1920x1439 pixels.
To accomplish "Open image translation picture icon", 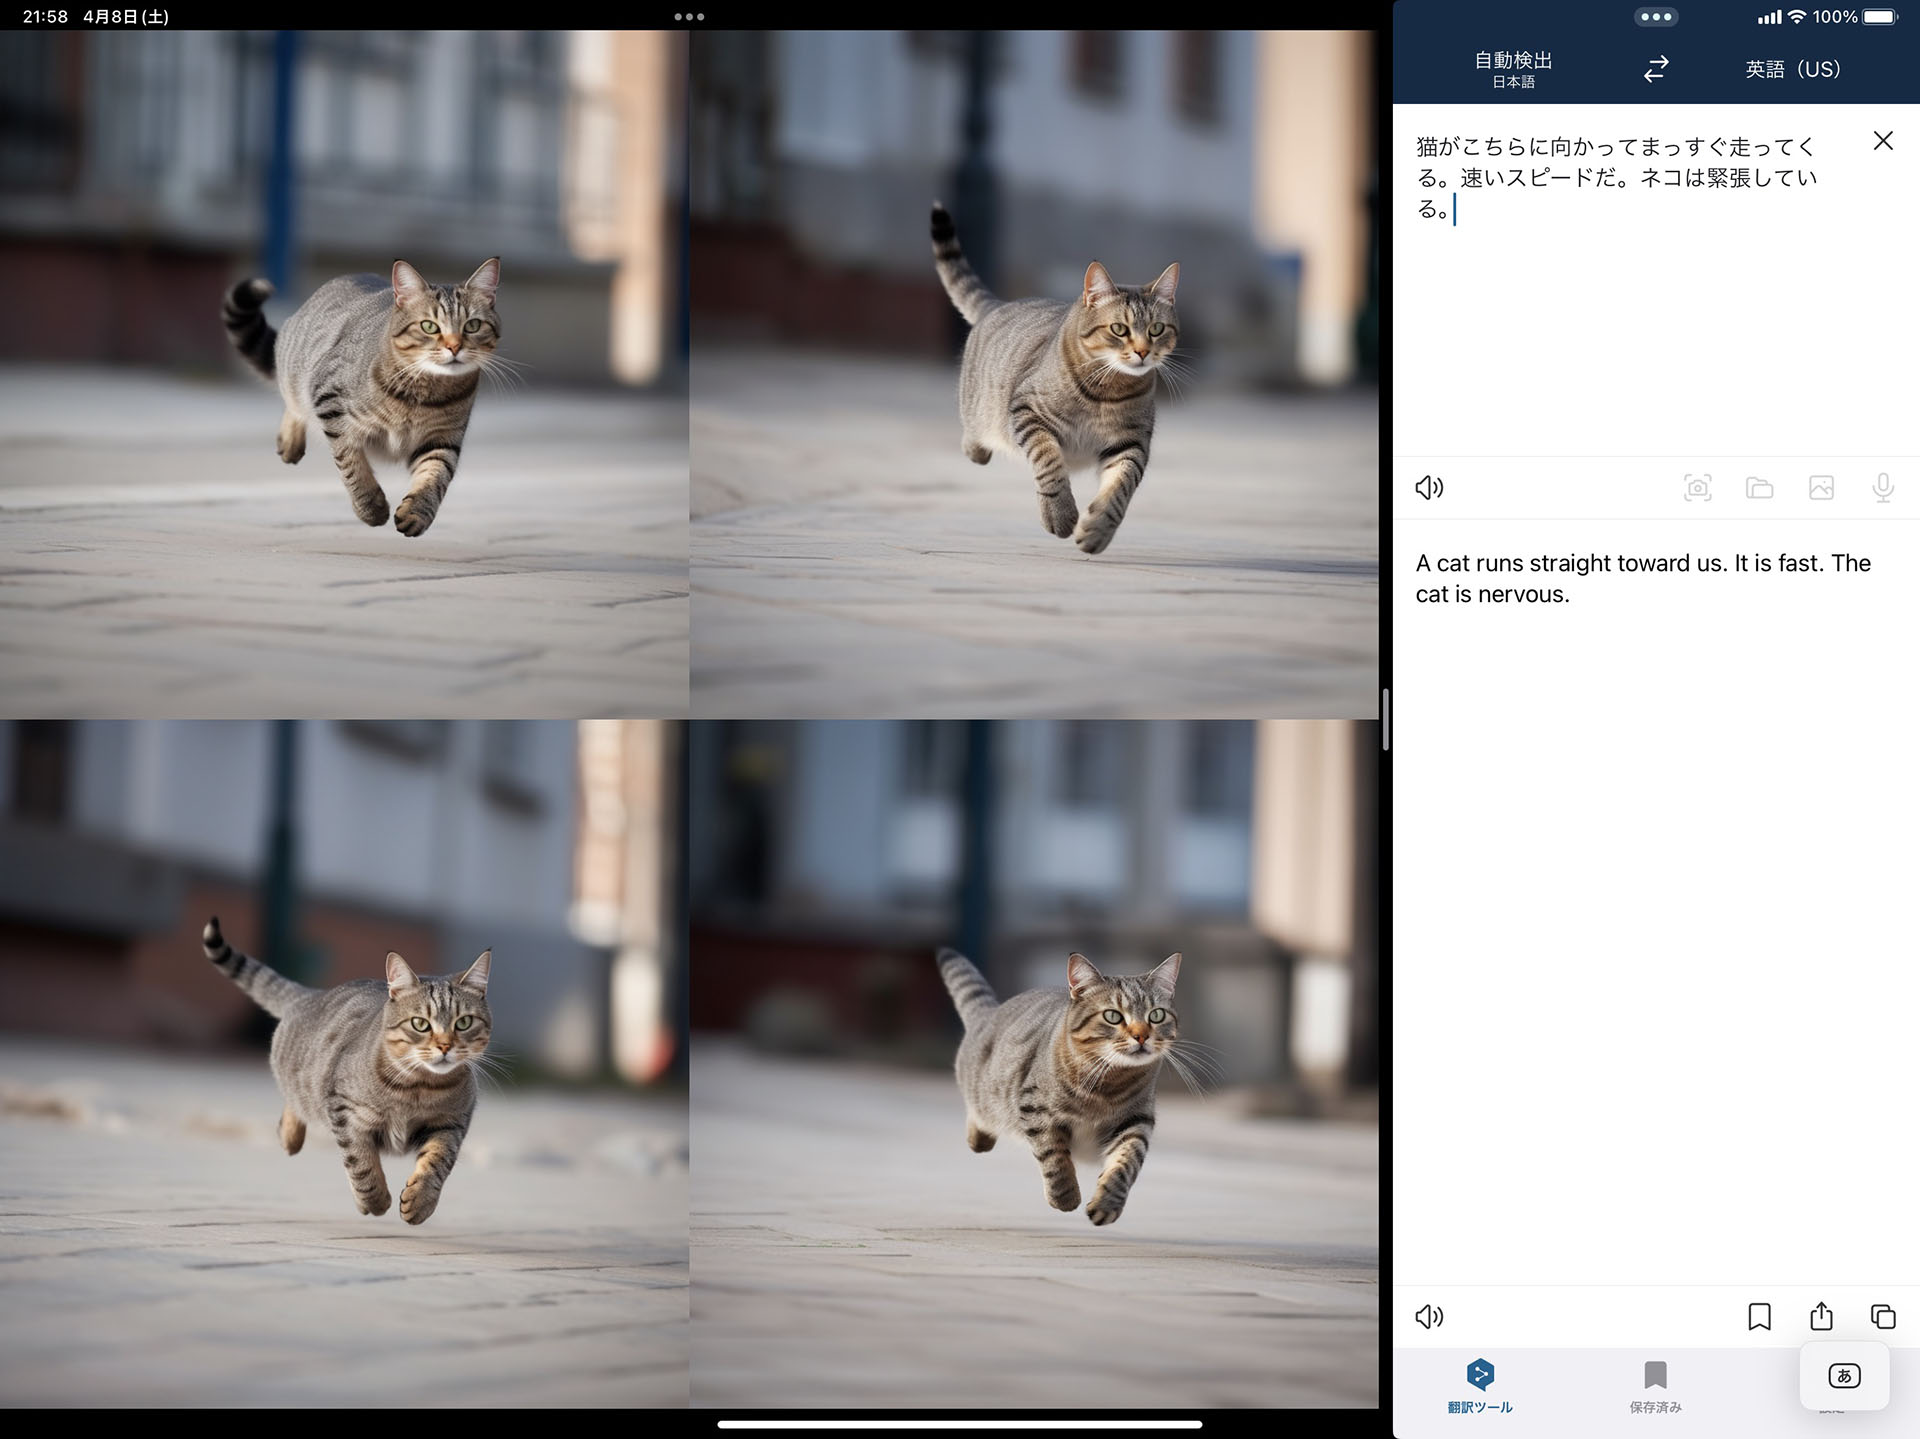I will tap(1821, 487).
